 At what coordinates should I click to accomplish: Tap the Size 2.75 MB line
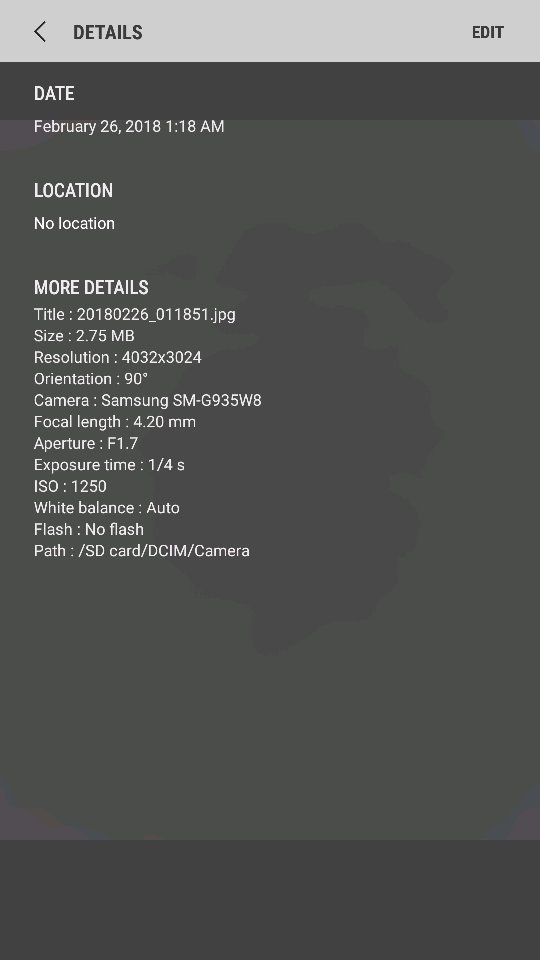click(84, 336)
